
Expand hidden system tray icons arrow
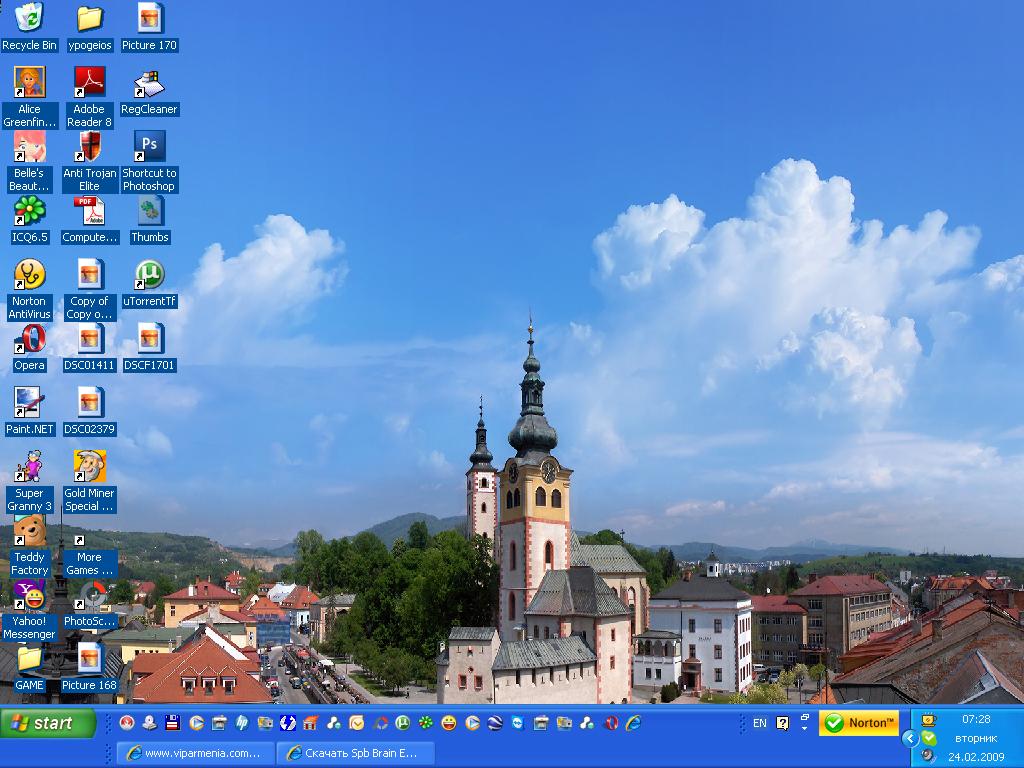(x=909, y=738)
